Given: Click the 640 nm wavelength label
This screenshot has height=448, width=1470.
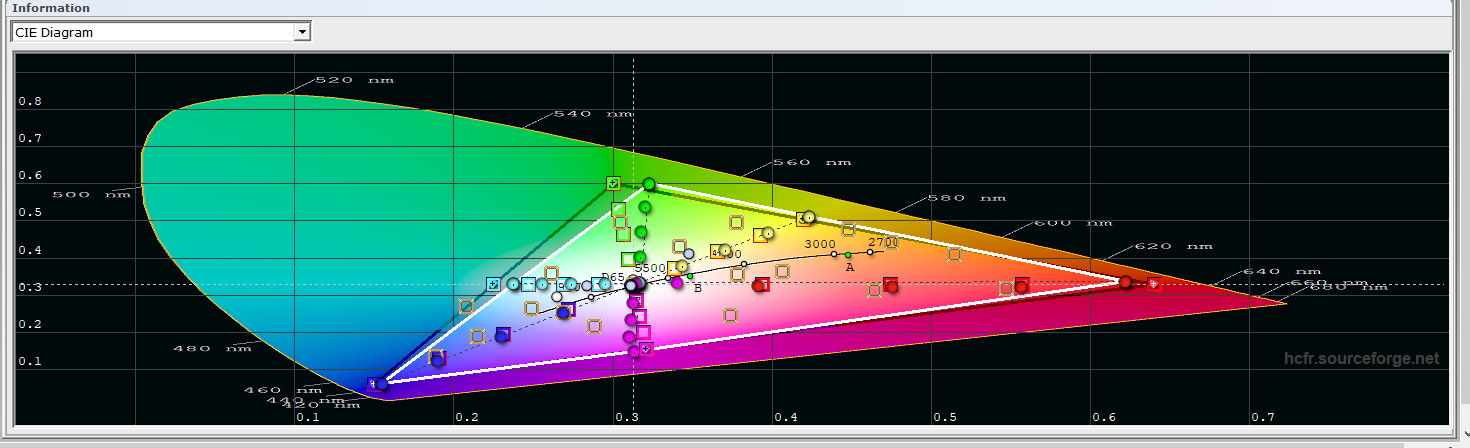Looking at the screenshot, I should tap(1281, 271).
